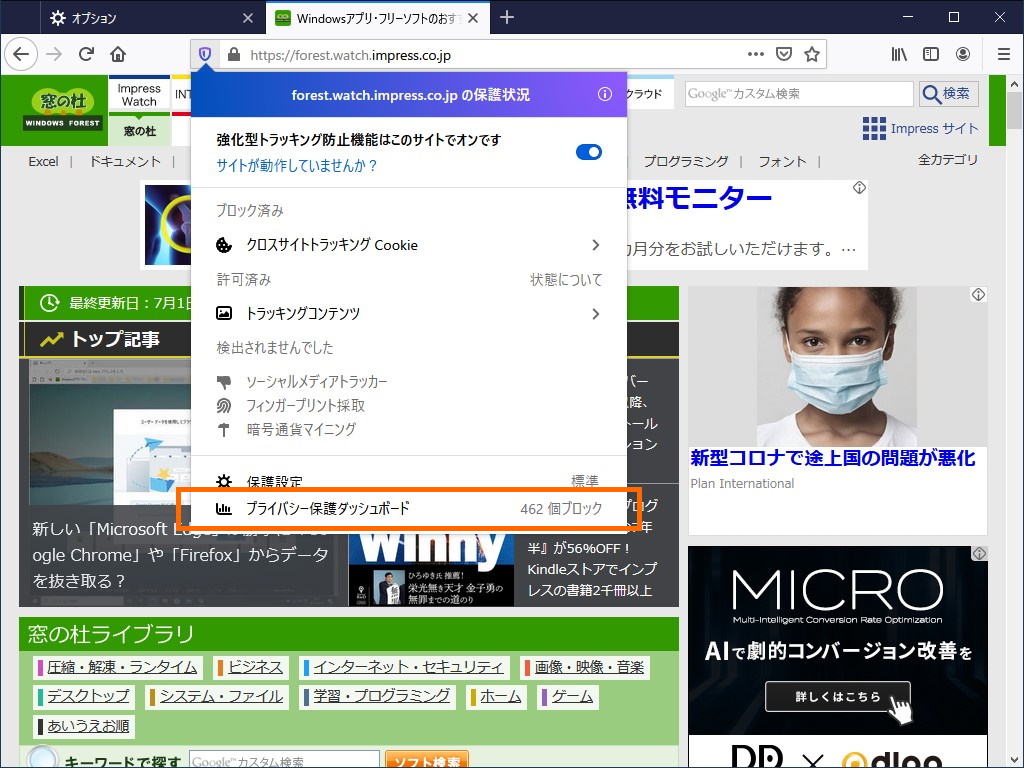Open the フォント category menu item
Image resolution: width=1024 pixels, height=768 pixels.
[x=782, y=161]
